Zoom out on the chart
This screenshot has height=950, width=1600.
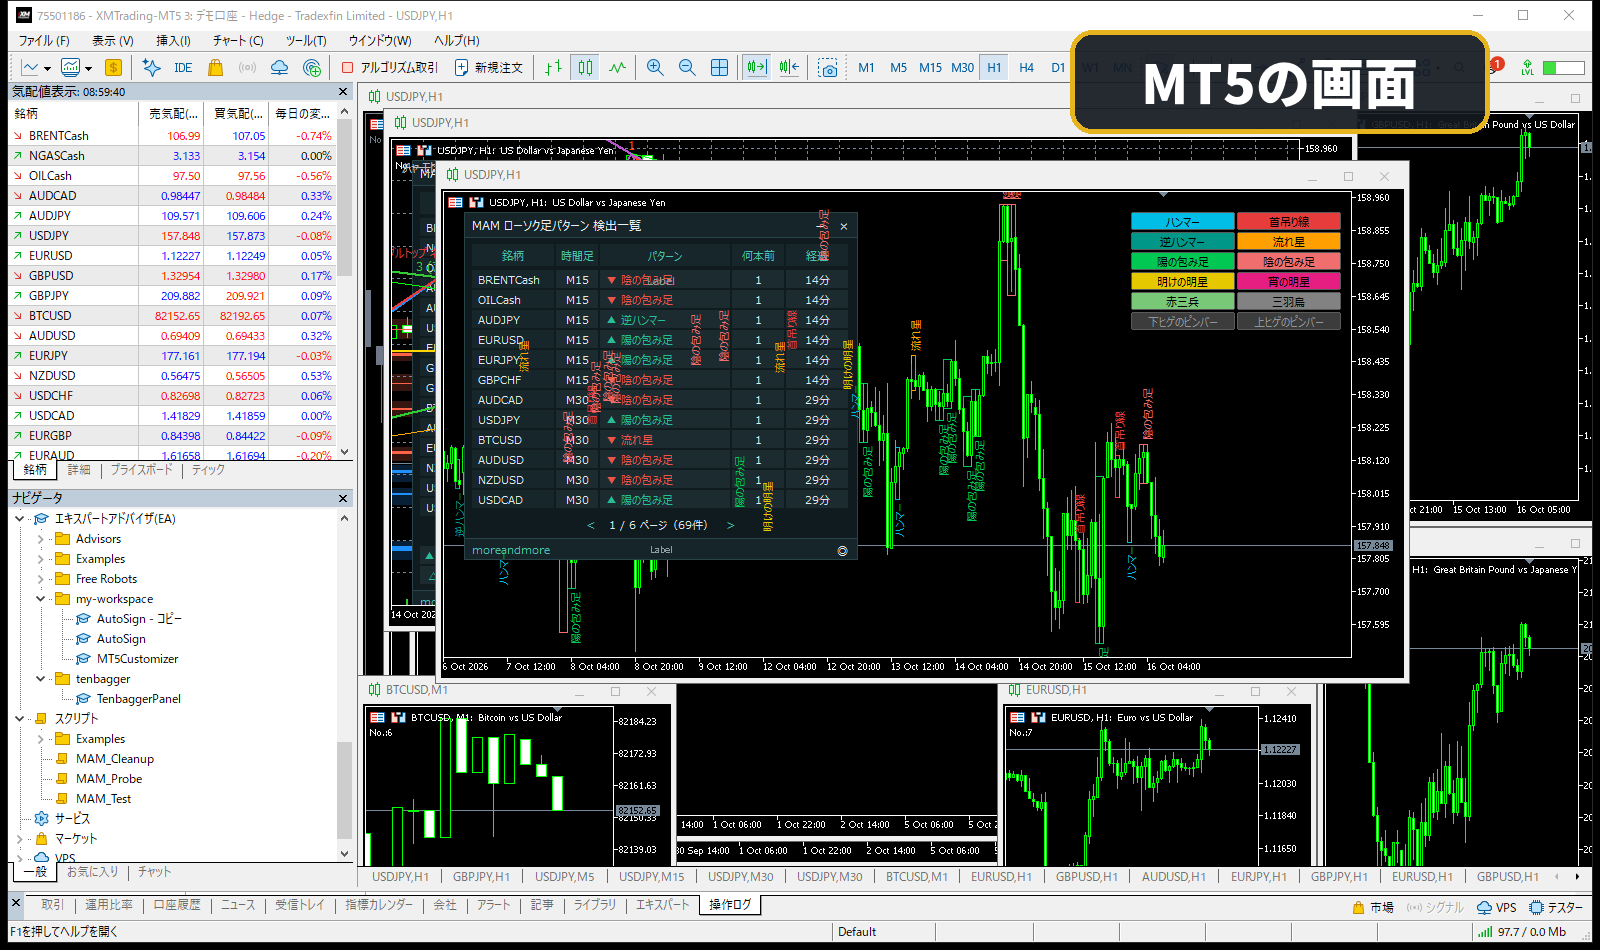(x=687, y=68)
